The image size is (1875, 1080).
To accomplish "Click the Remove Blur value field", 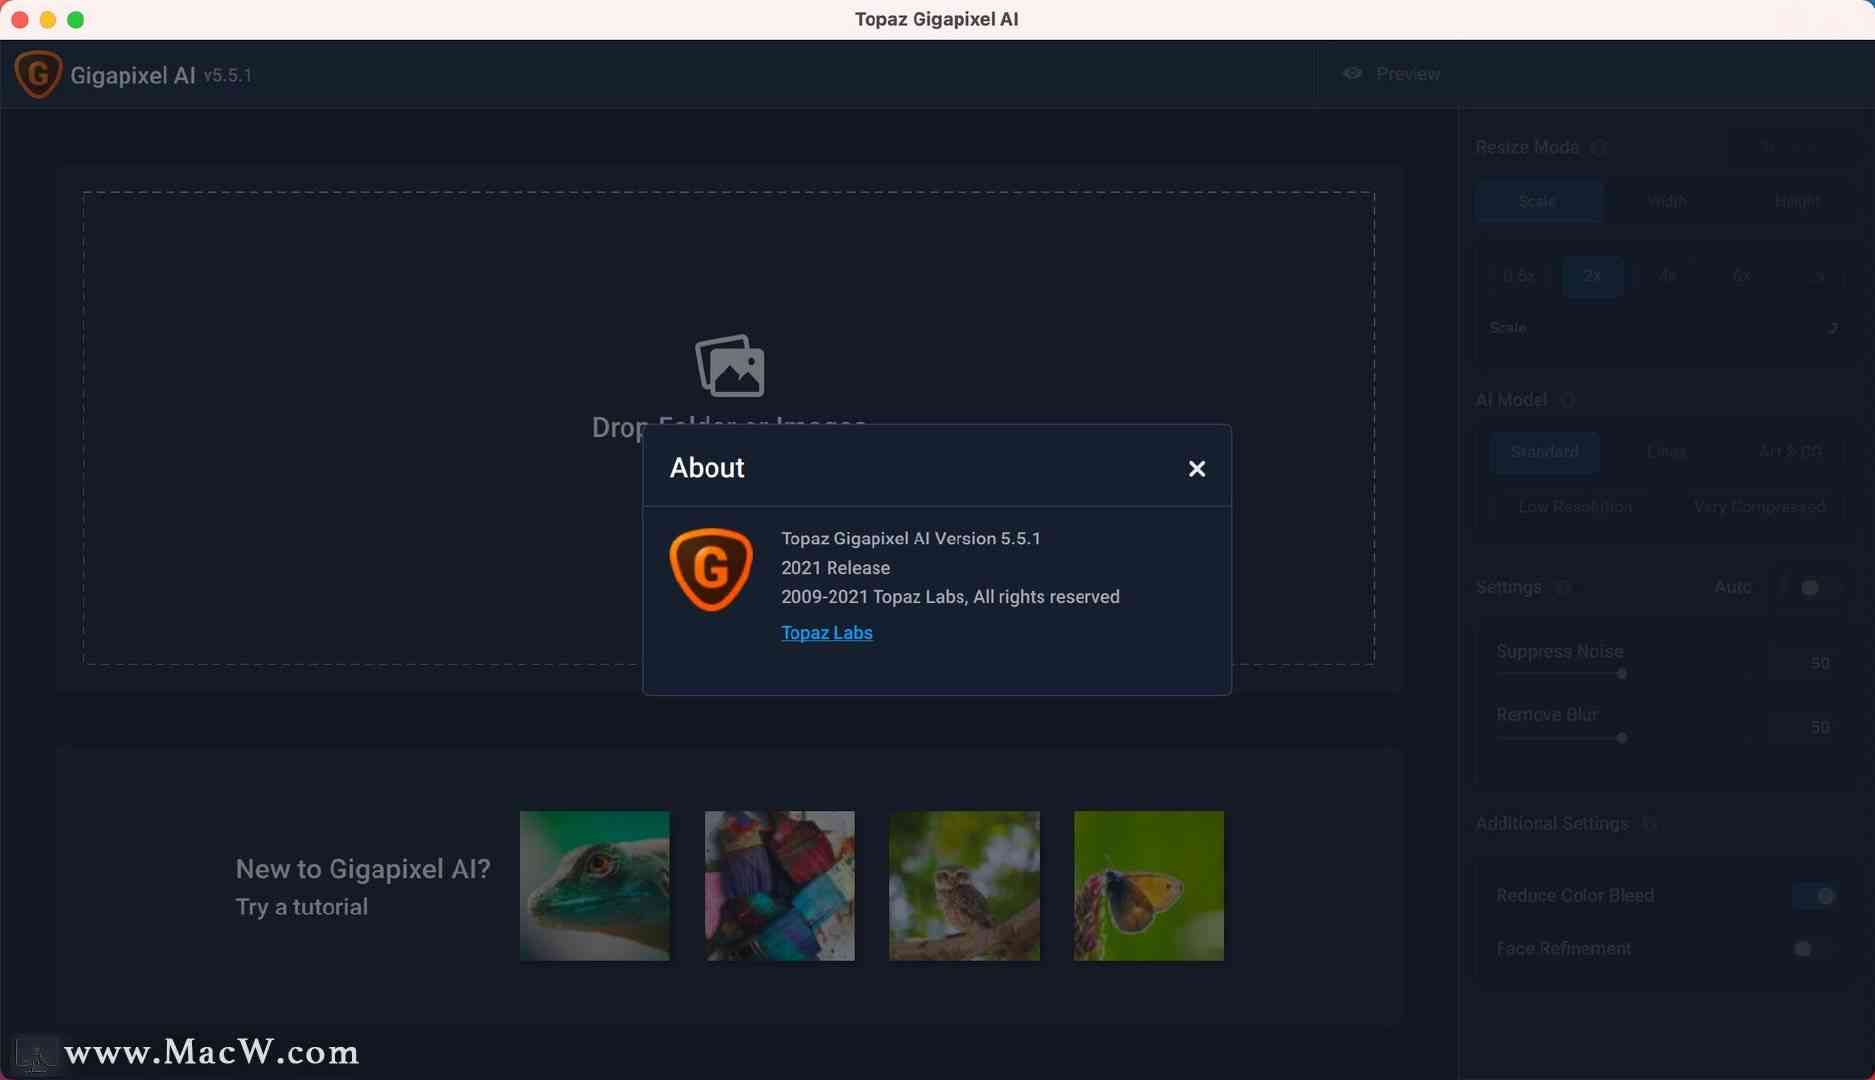I will (x=1803, y=727).
